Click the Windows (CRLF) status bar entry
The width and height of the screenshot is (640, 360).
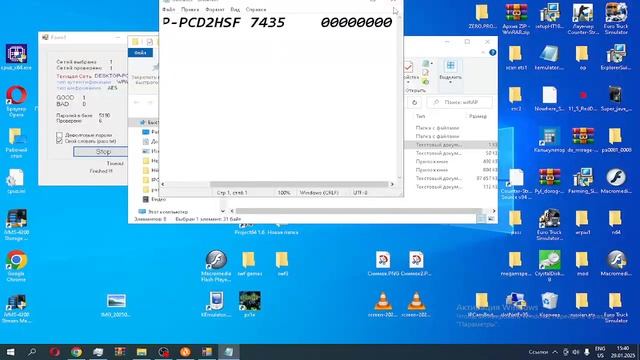319,193
